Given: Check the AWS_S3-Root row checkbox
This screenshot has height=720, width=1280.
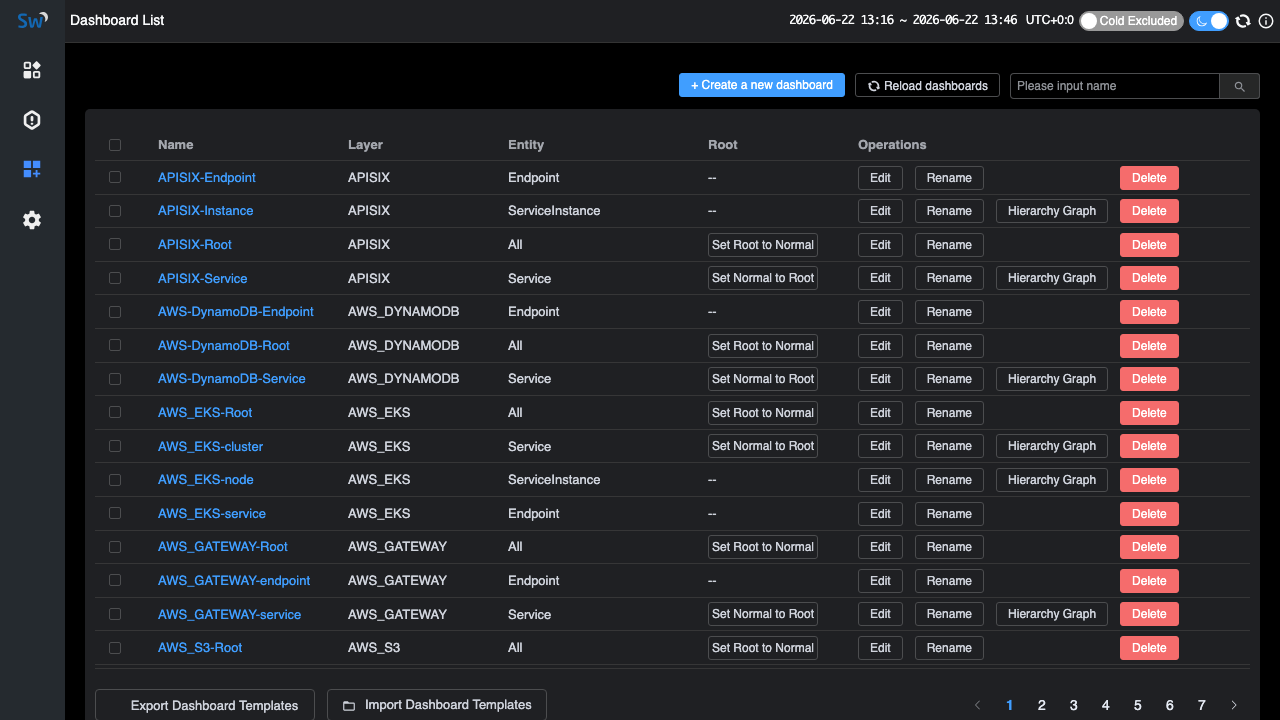Looking at the screenshot, I should tap(115, 648).
